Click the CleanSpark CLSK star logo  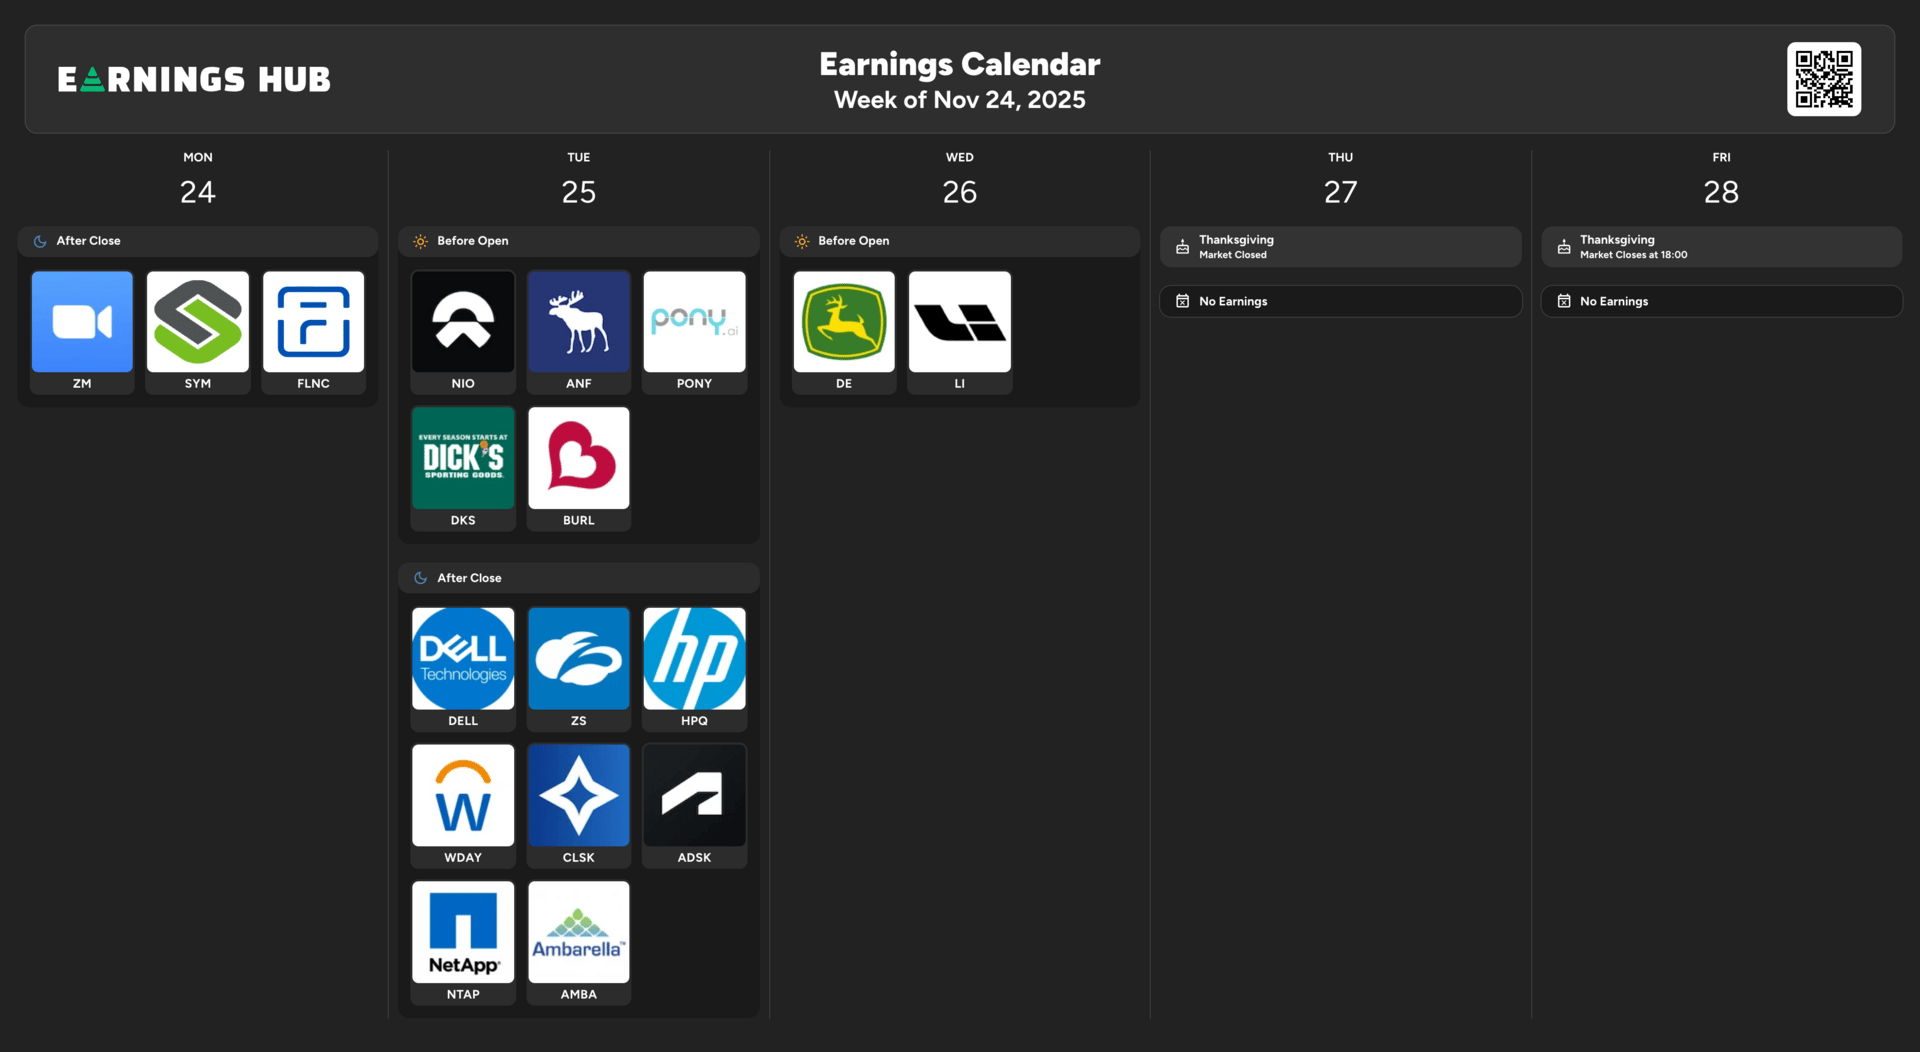coord(579,796)
